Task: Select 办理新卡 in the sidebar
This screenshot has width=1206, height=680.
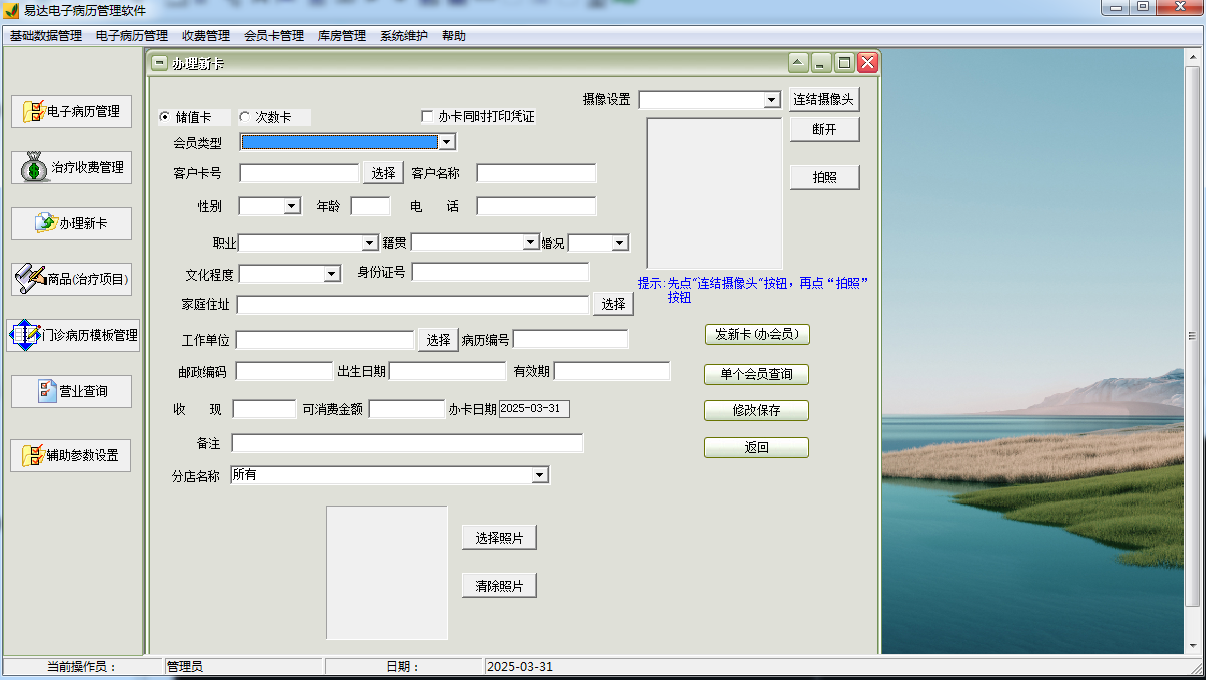Action: 71,223
